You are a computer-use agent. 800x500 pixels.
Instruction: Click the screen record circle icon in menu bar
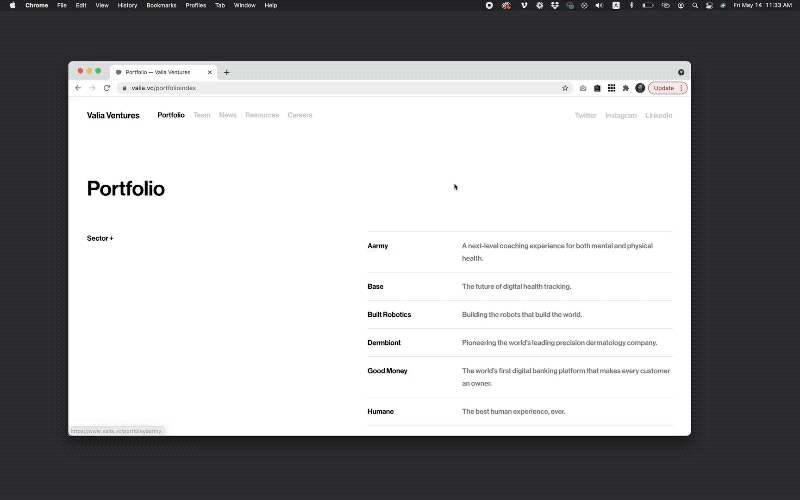tap(489, 5)
